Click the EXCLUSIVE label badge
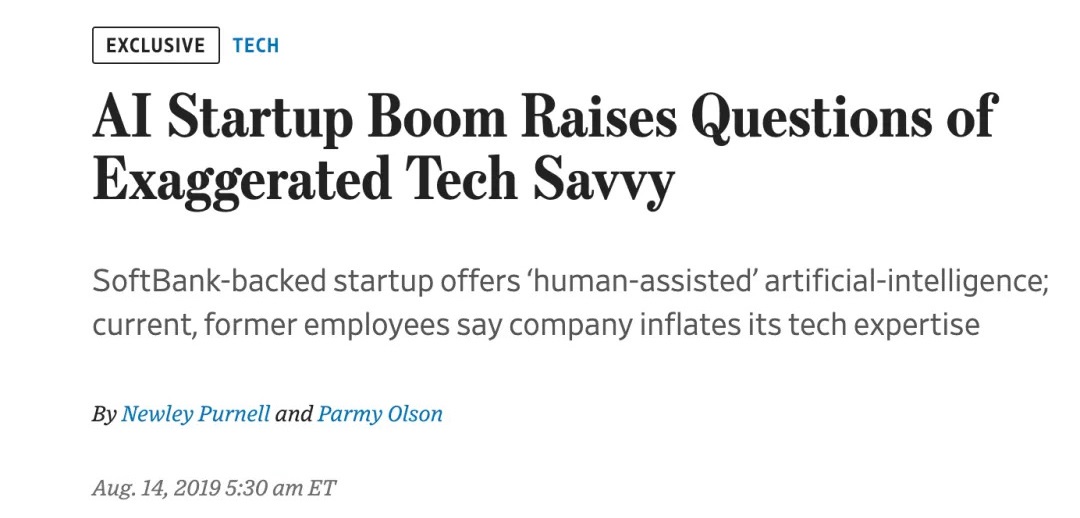 pos(156,45)
